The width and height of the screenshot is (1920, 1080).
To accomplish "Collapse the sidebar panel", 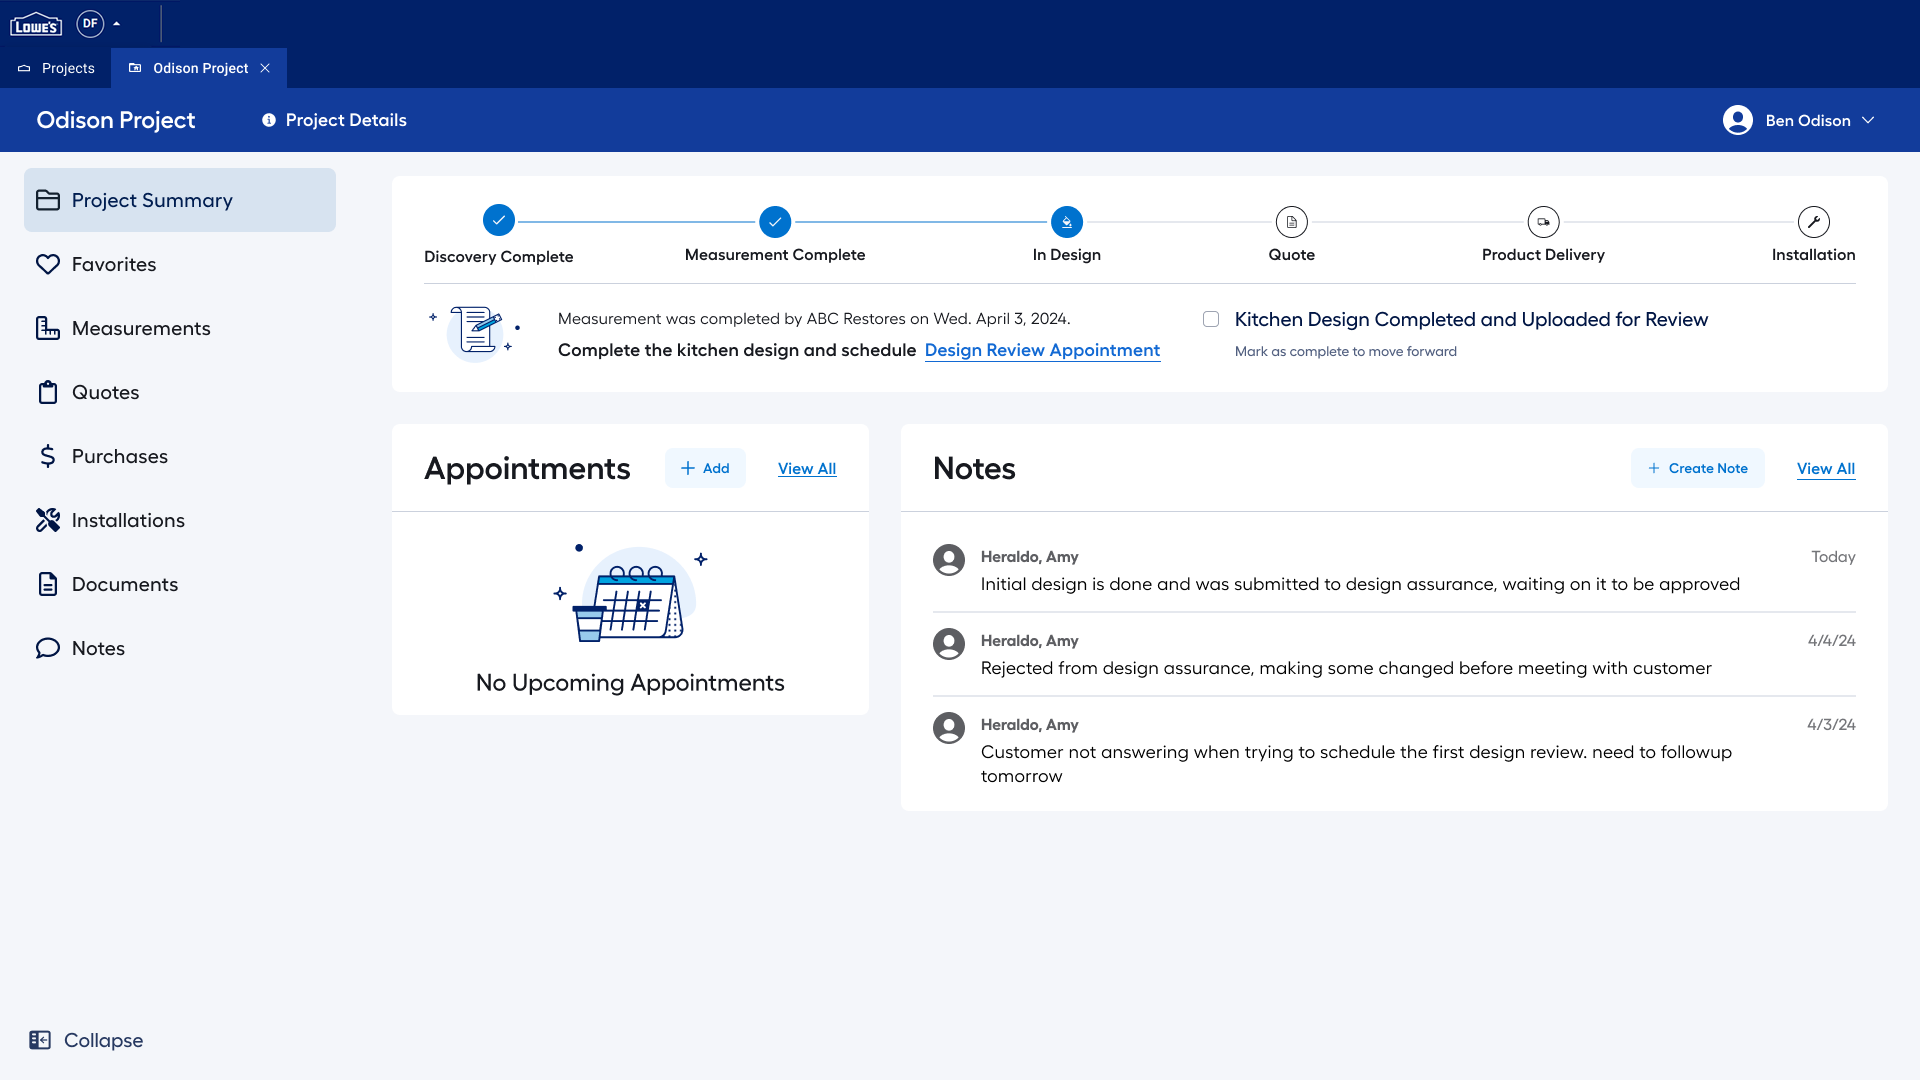I will [x=86, y=1040].
